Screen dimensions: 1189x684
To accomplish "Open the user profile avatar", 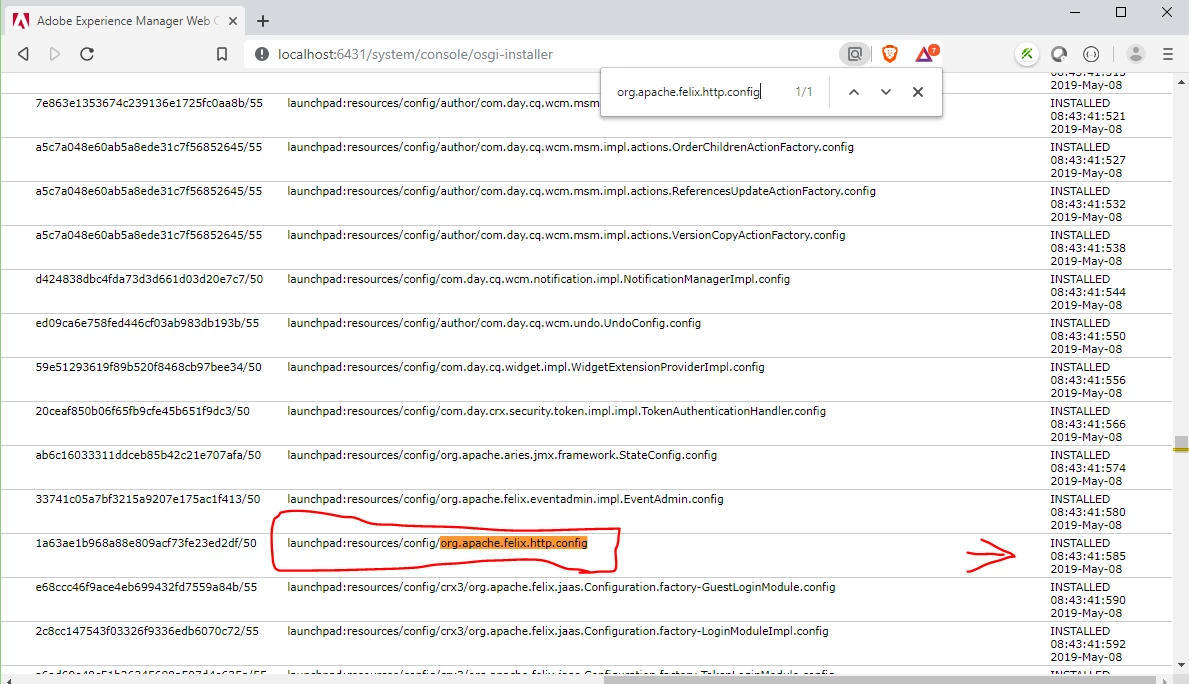I will pyautogui.click(x=1136, y=54).
